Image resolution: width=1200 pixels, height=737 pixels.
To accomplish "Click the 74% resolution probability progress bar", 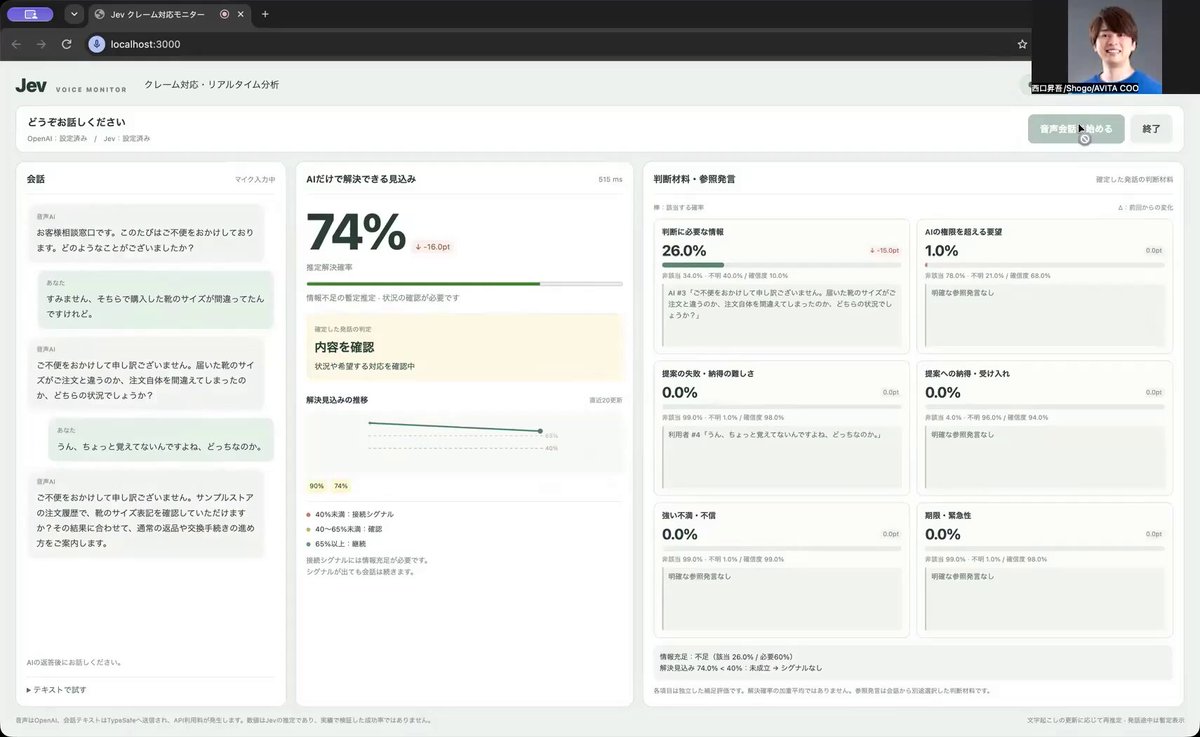I will (x=465, y=284).
